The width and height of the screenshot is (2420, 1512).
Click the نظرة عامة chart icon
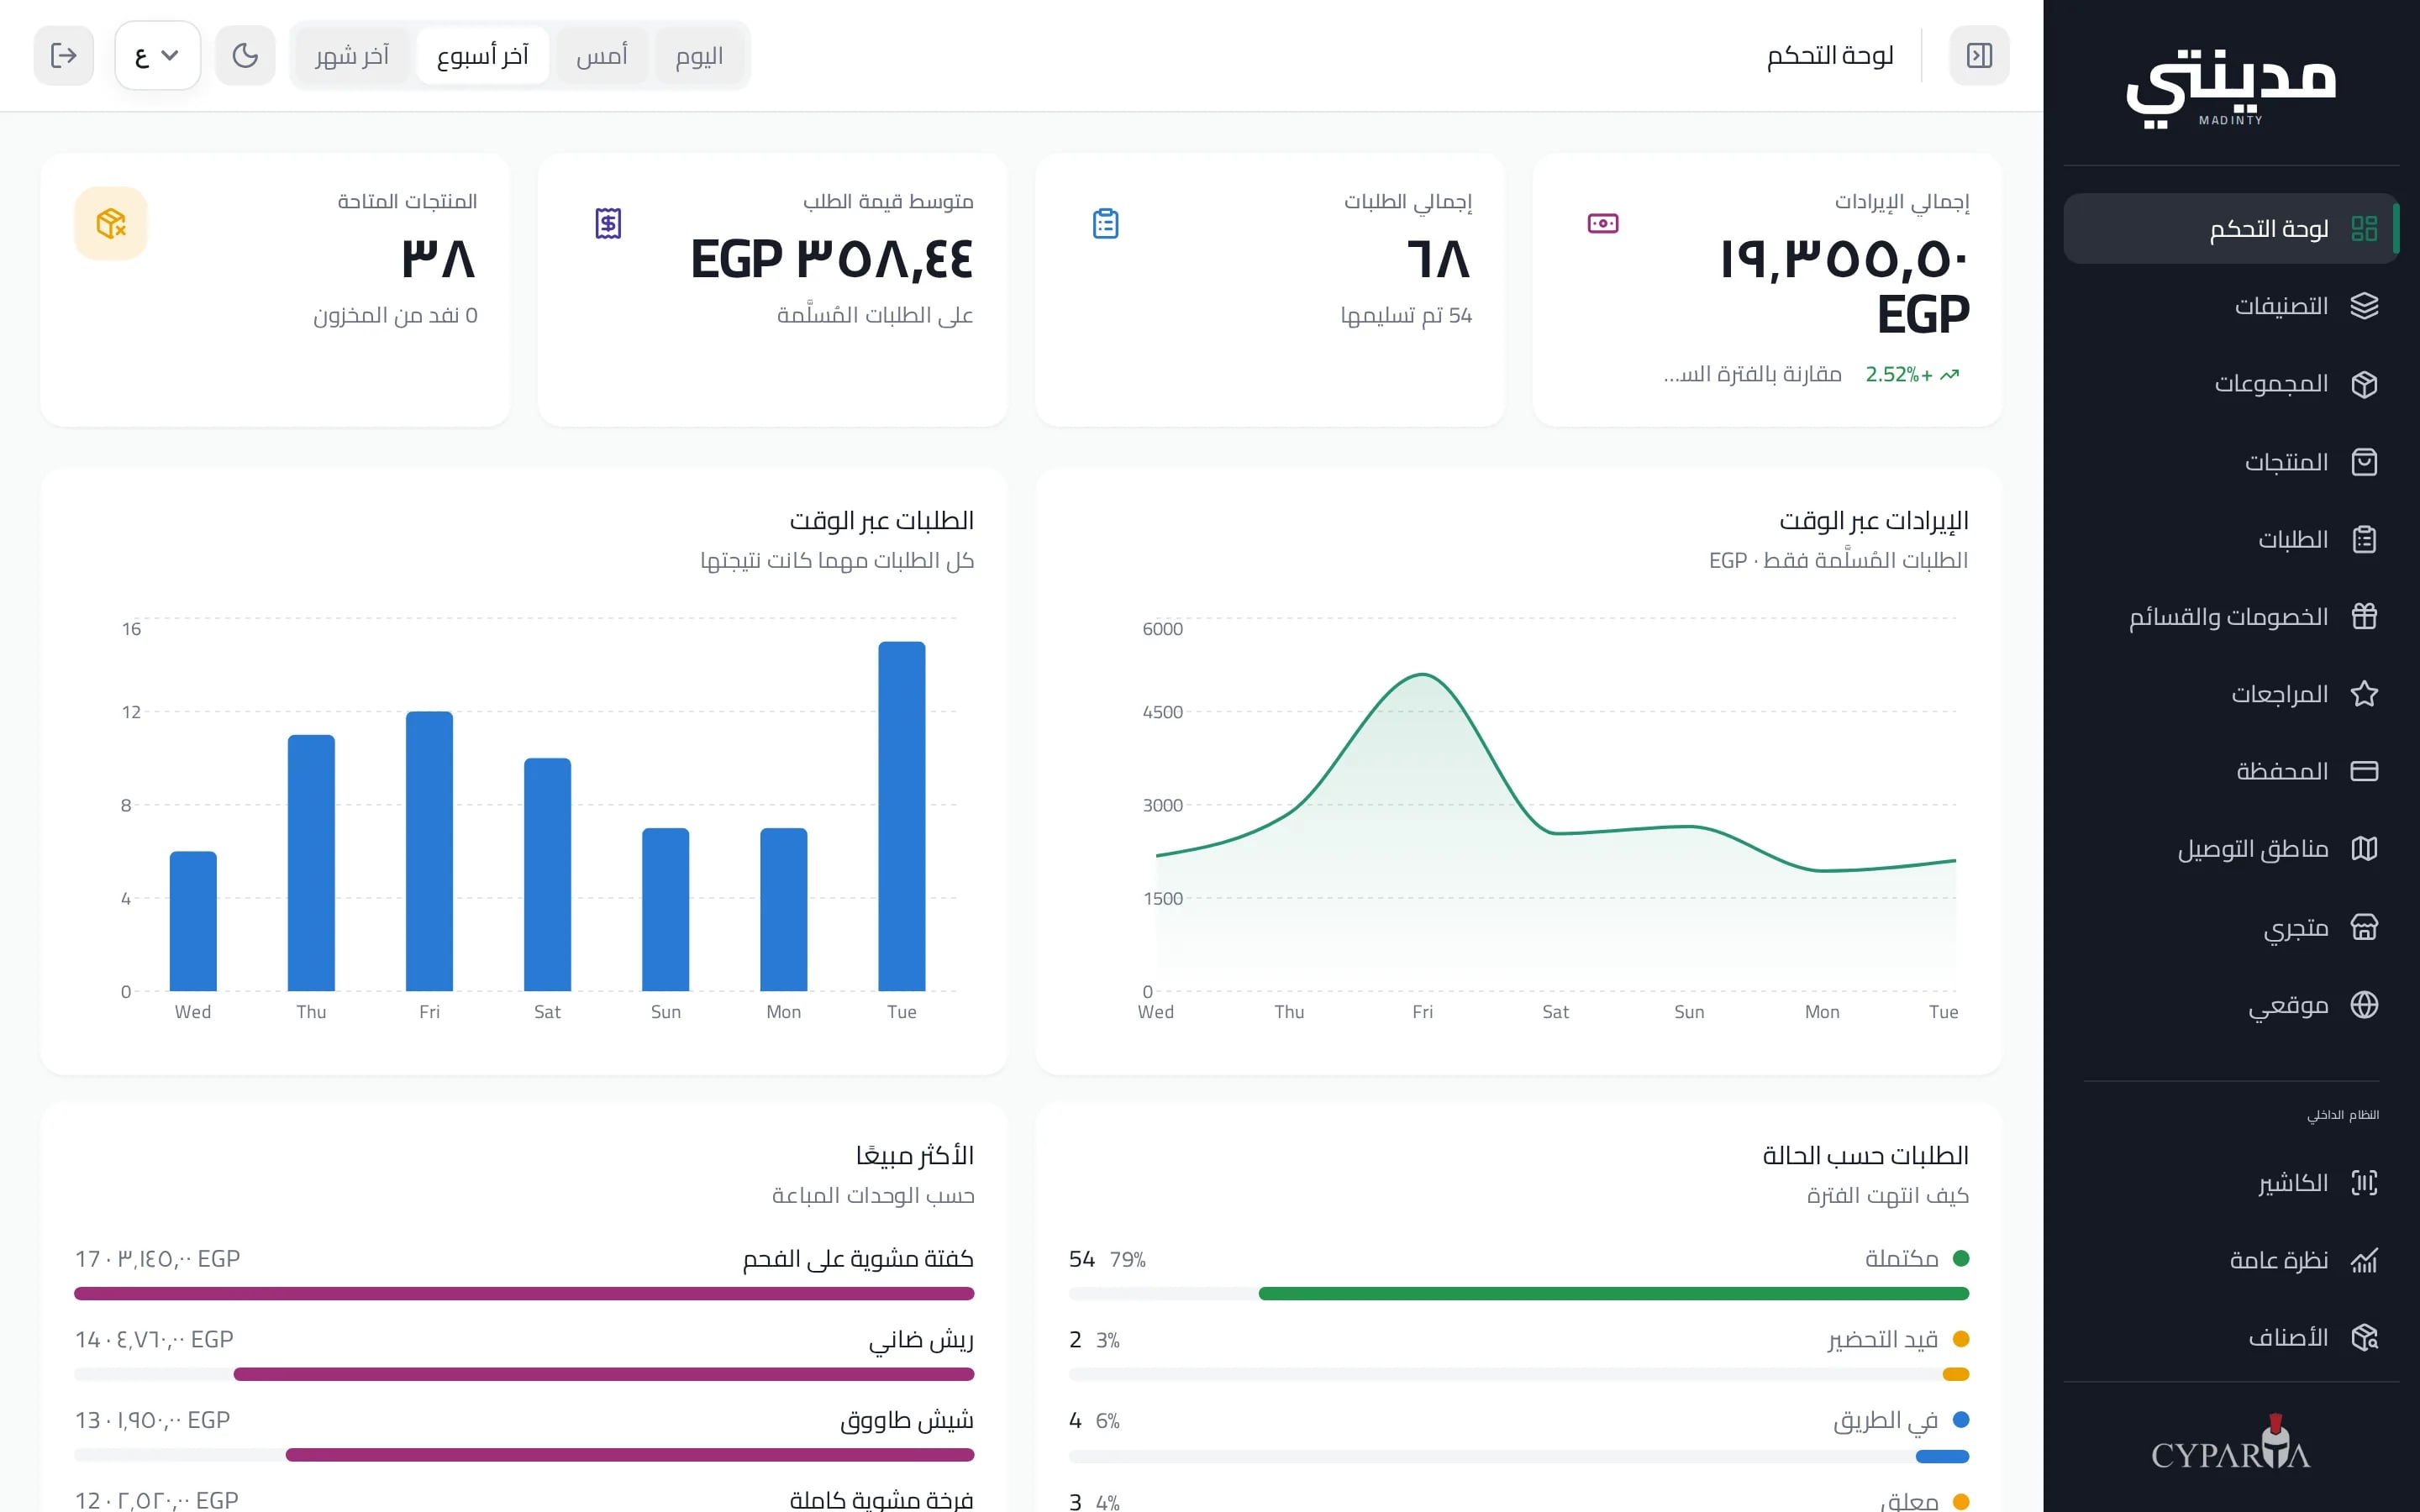click(2363, 1260)
